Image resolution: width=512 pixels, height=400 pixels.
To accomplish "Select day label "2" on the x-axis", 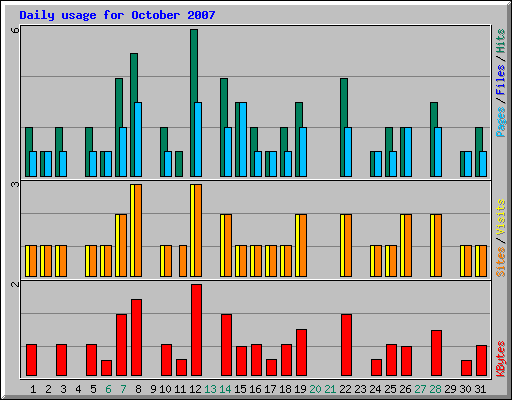I will [x=48, y=389].
